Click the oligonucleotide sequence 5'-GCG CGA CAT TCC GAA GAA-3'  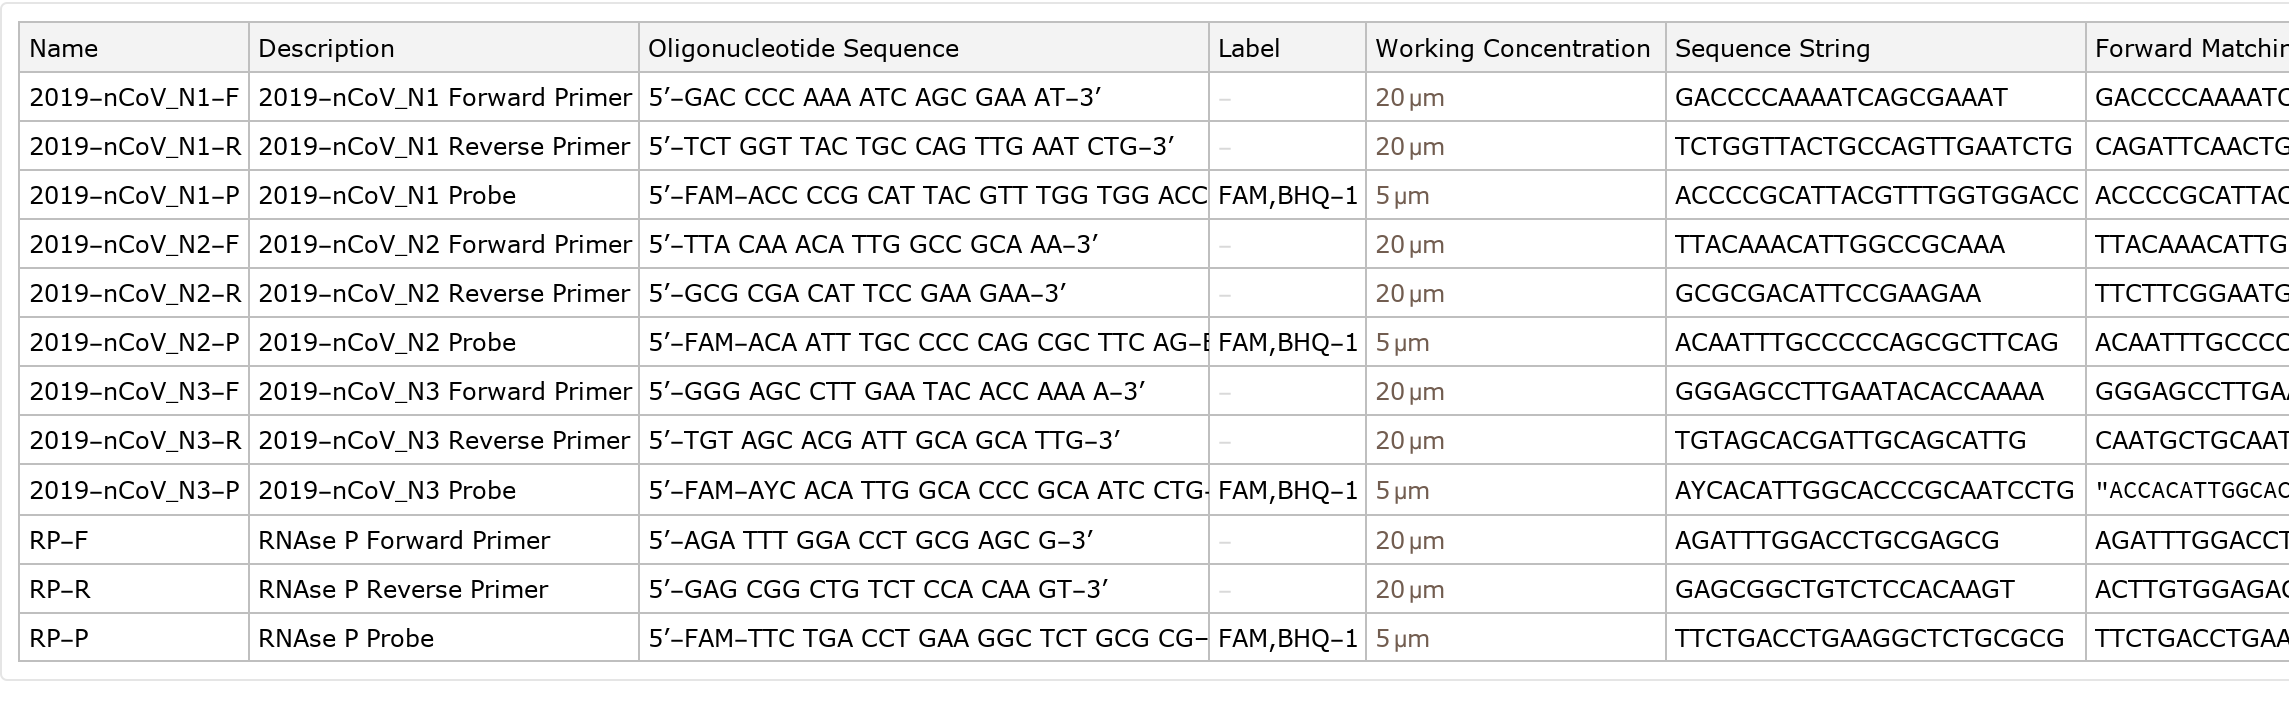(x=857, y=294)
